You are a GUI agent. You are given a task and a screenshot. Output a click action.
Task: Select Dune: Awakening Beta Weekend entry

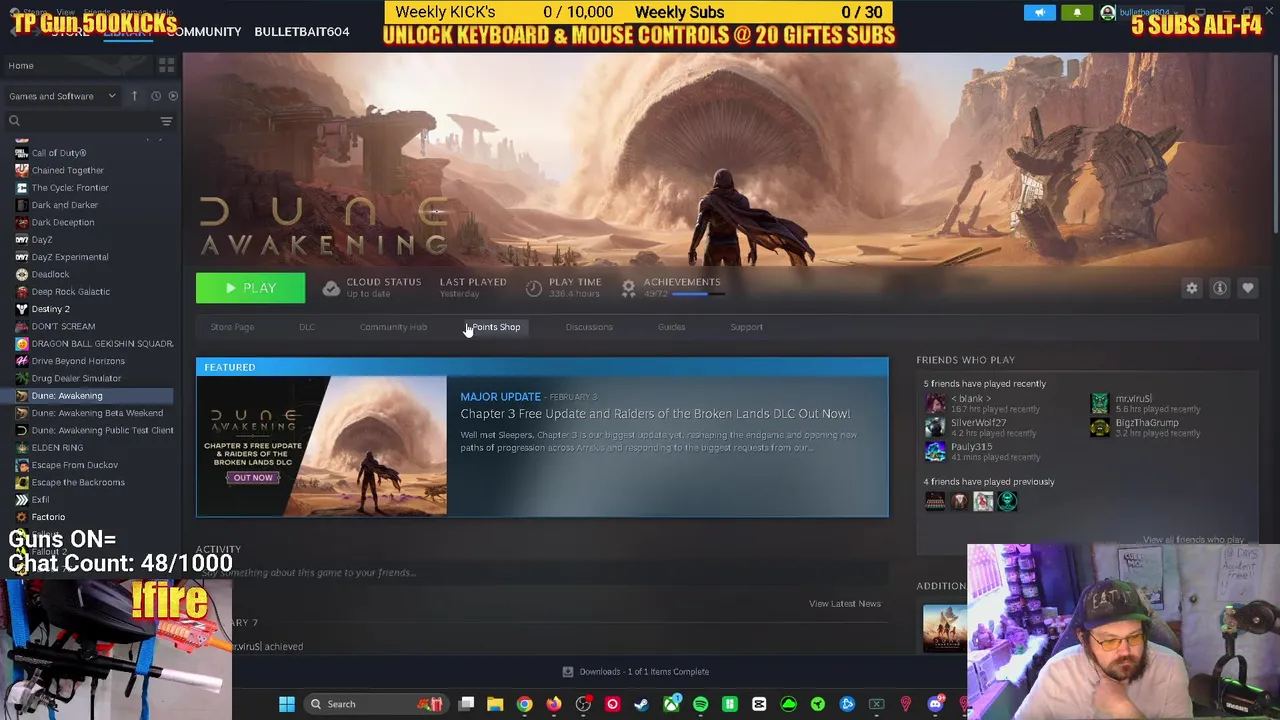point(97,413)
